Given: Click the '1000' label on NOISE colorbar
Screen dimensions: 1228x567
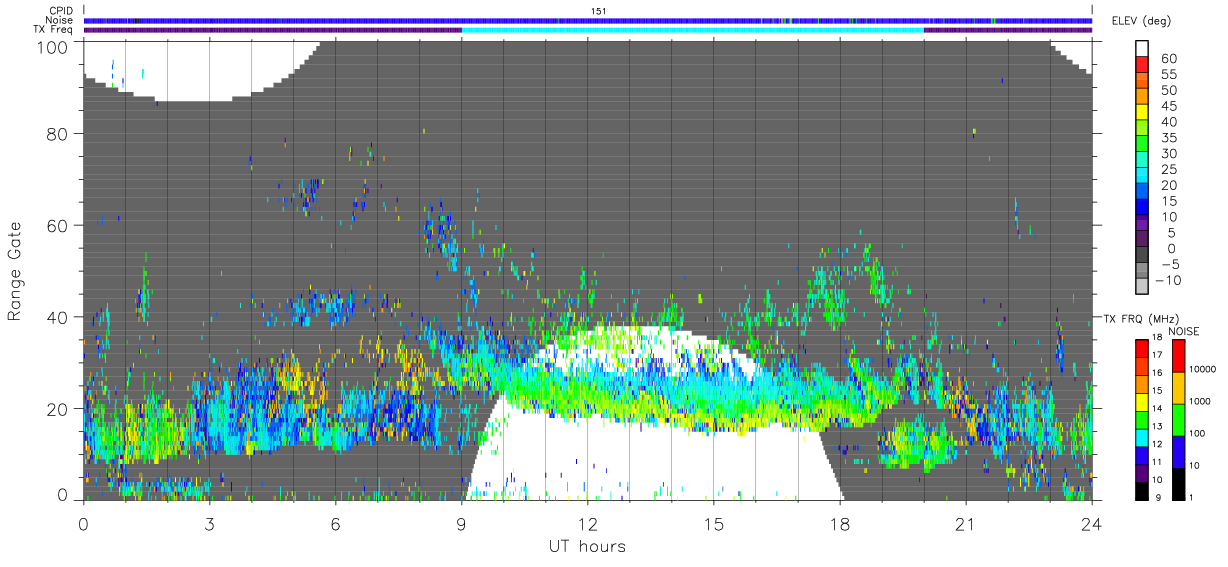Looking at the screenshot, I should pos(1198,403).
